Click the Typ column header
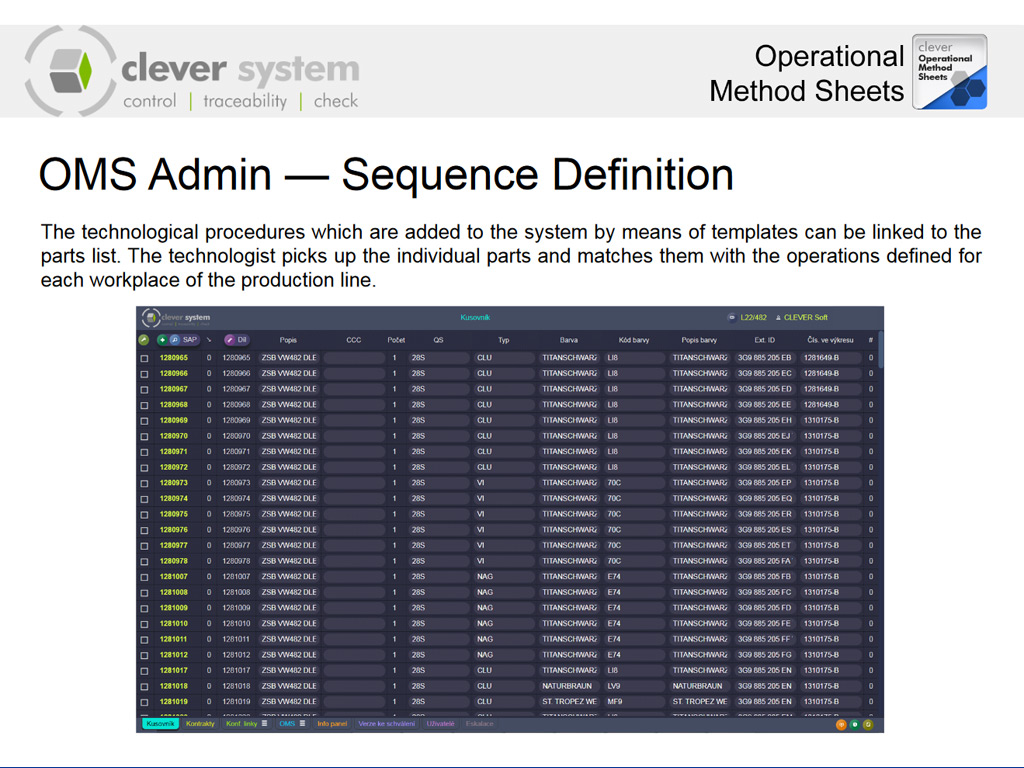1024x768 pixels. (504, 340)
